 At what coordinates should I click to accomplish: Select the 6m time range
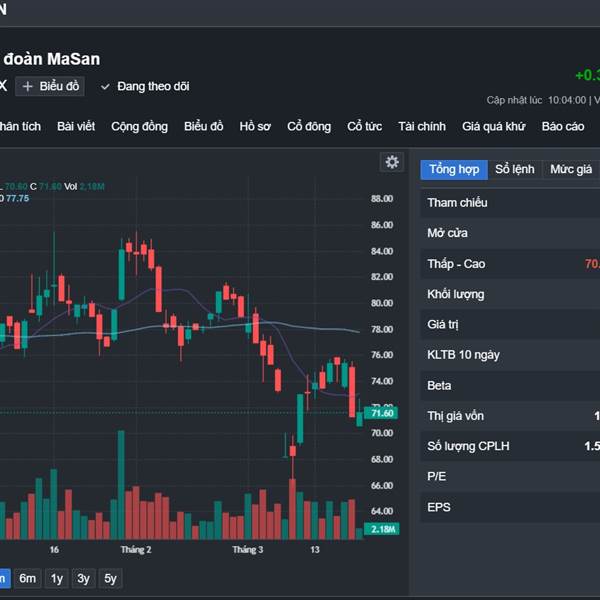pyautogui.click(x=28, y=578)
